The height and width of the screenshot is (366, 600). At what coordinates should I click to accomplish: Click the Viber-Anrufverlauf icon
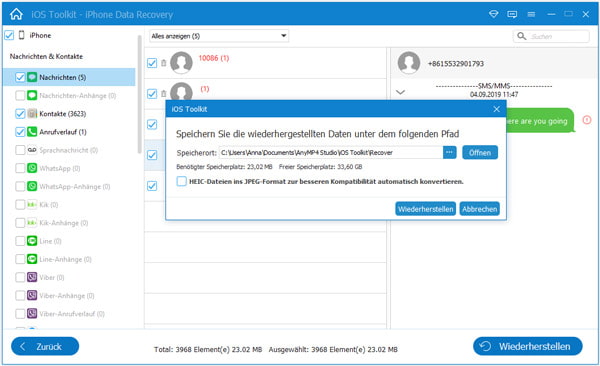pyautogui.click(x=32, y=314)
